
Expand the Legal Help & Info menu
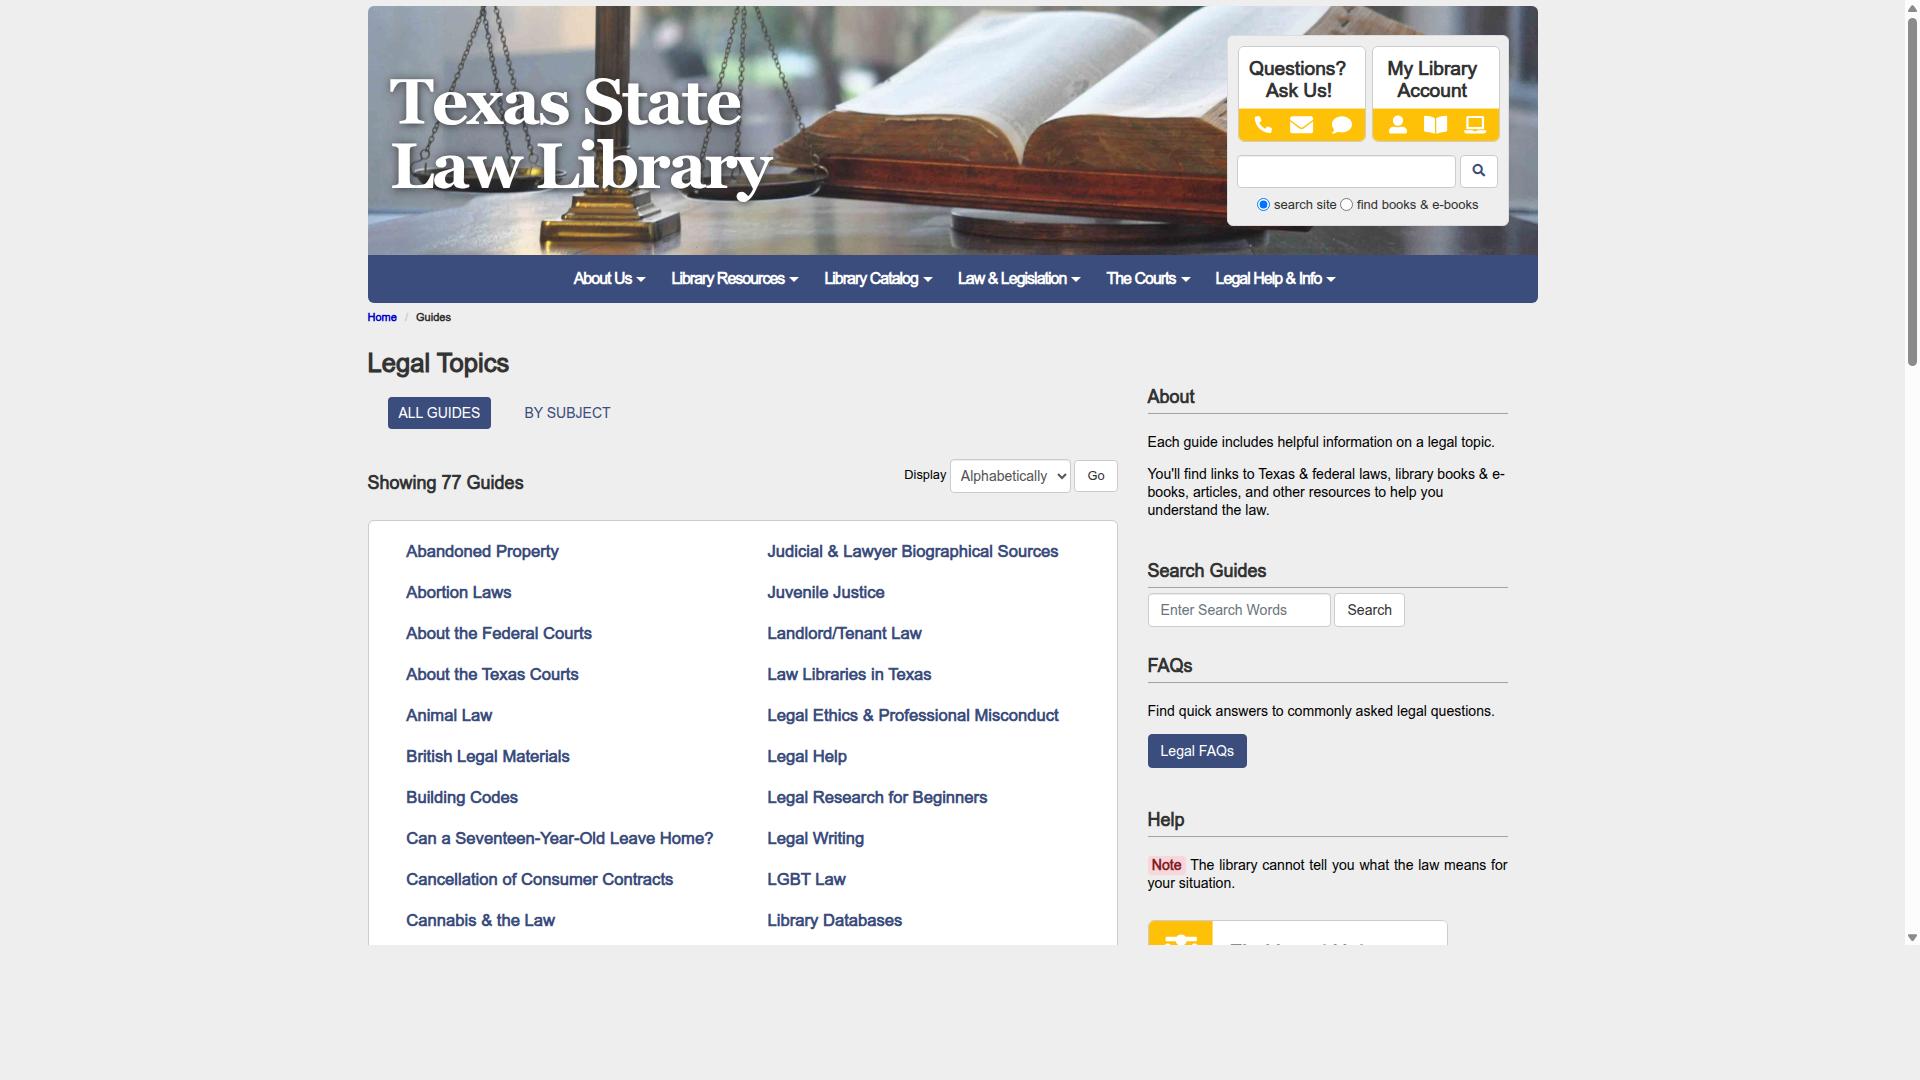click(1275, 279)
